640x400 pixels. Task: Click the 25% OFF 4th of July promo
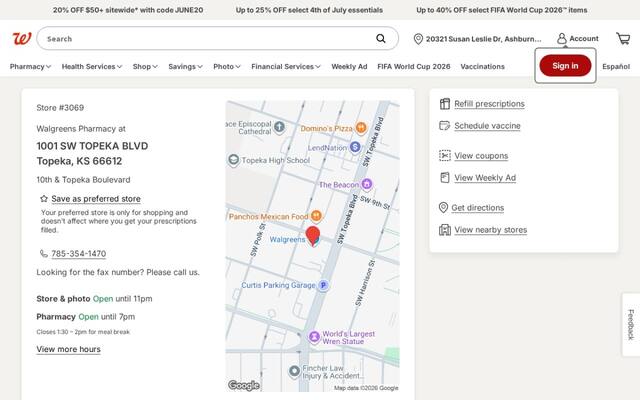[309, 10]
